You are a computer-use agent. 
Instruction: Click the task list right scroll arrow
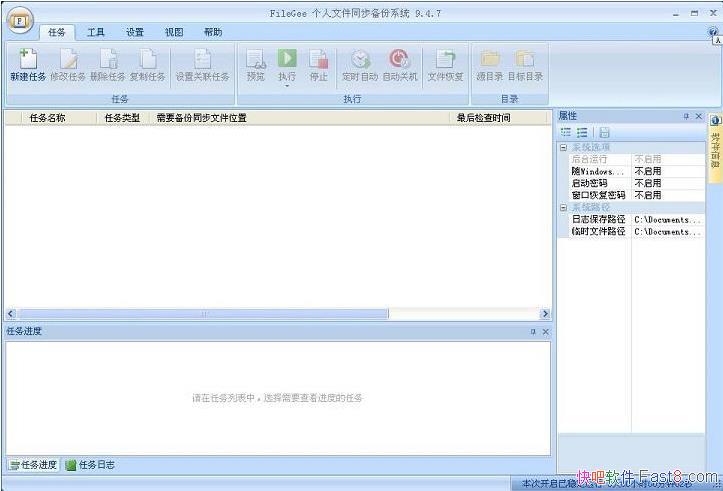pos(545,314)
